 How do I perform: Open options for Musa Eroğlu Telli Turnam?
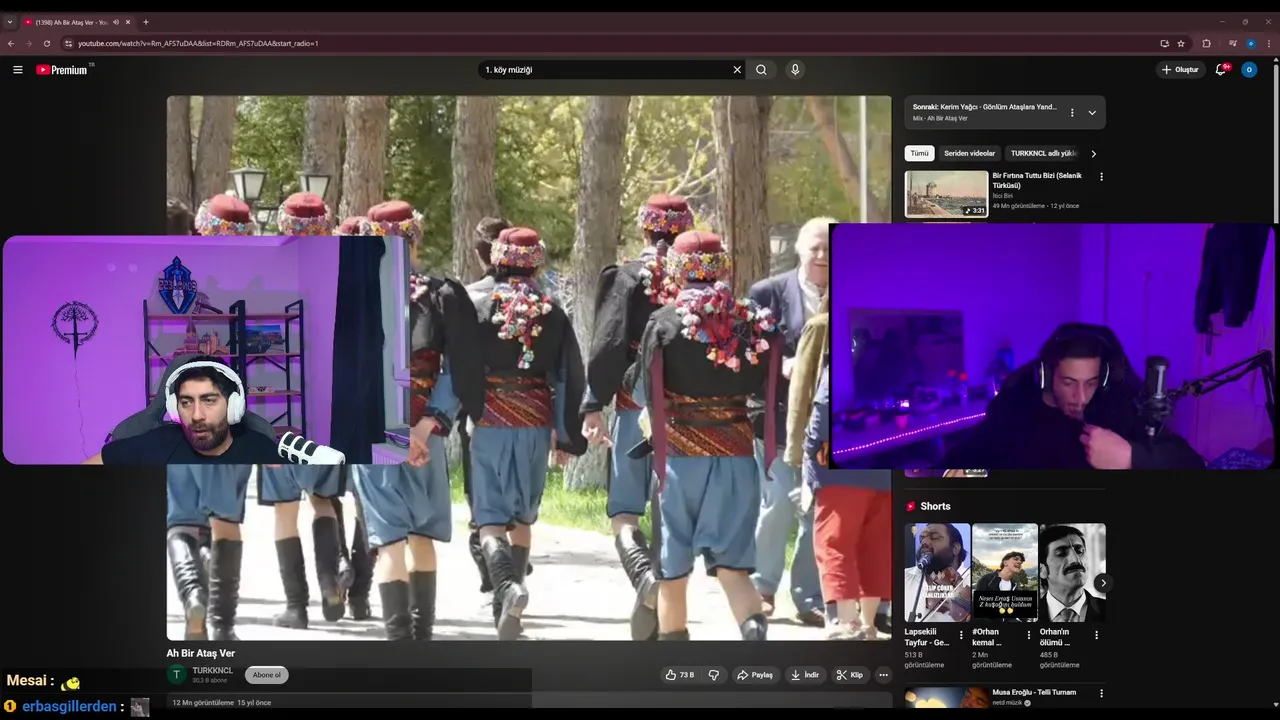(x=1101, y=693)
